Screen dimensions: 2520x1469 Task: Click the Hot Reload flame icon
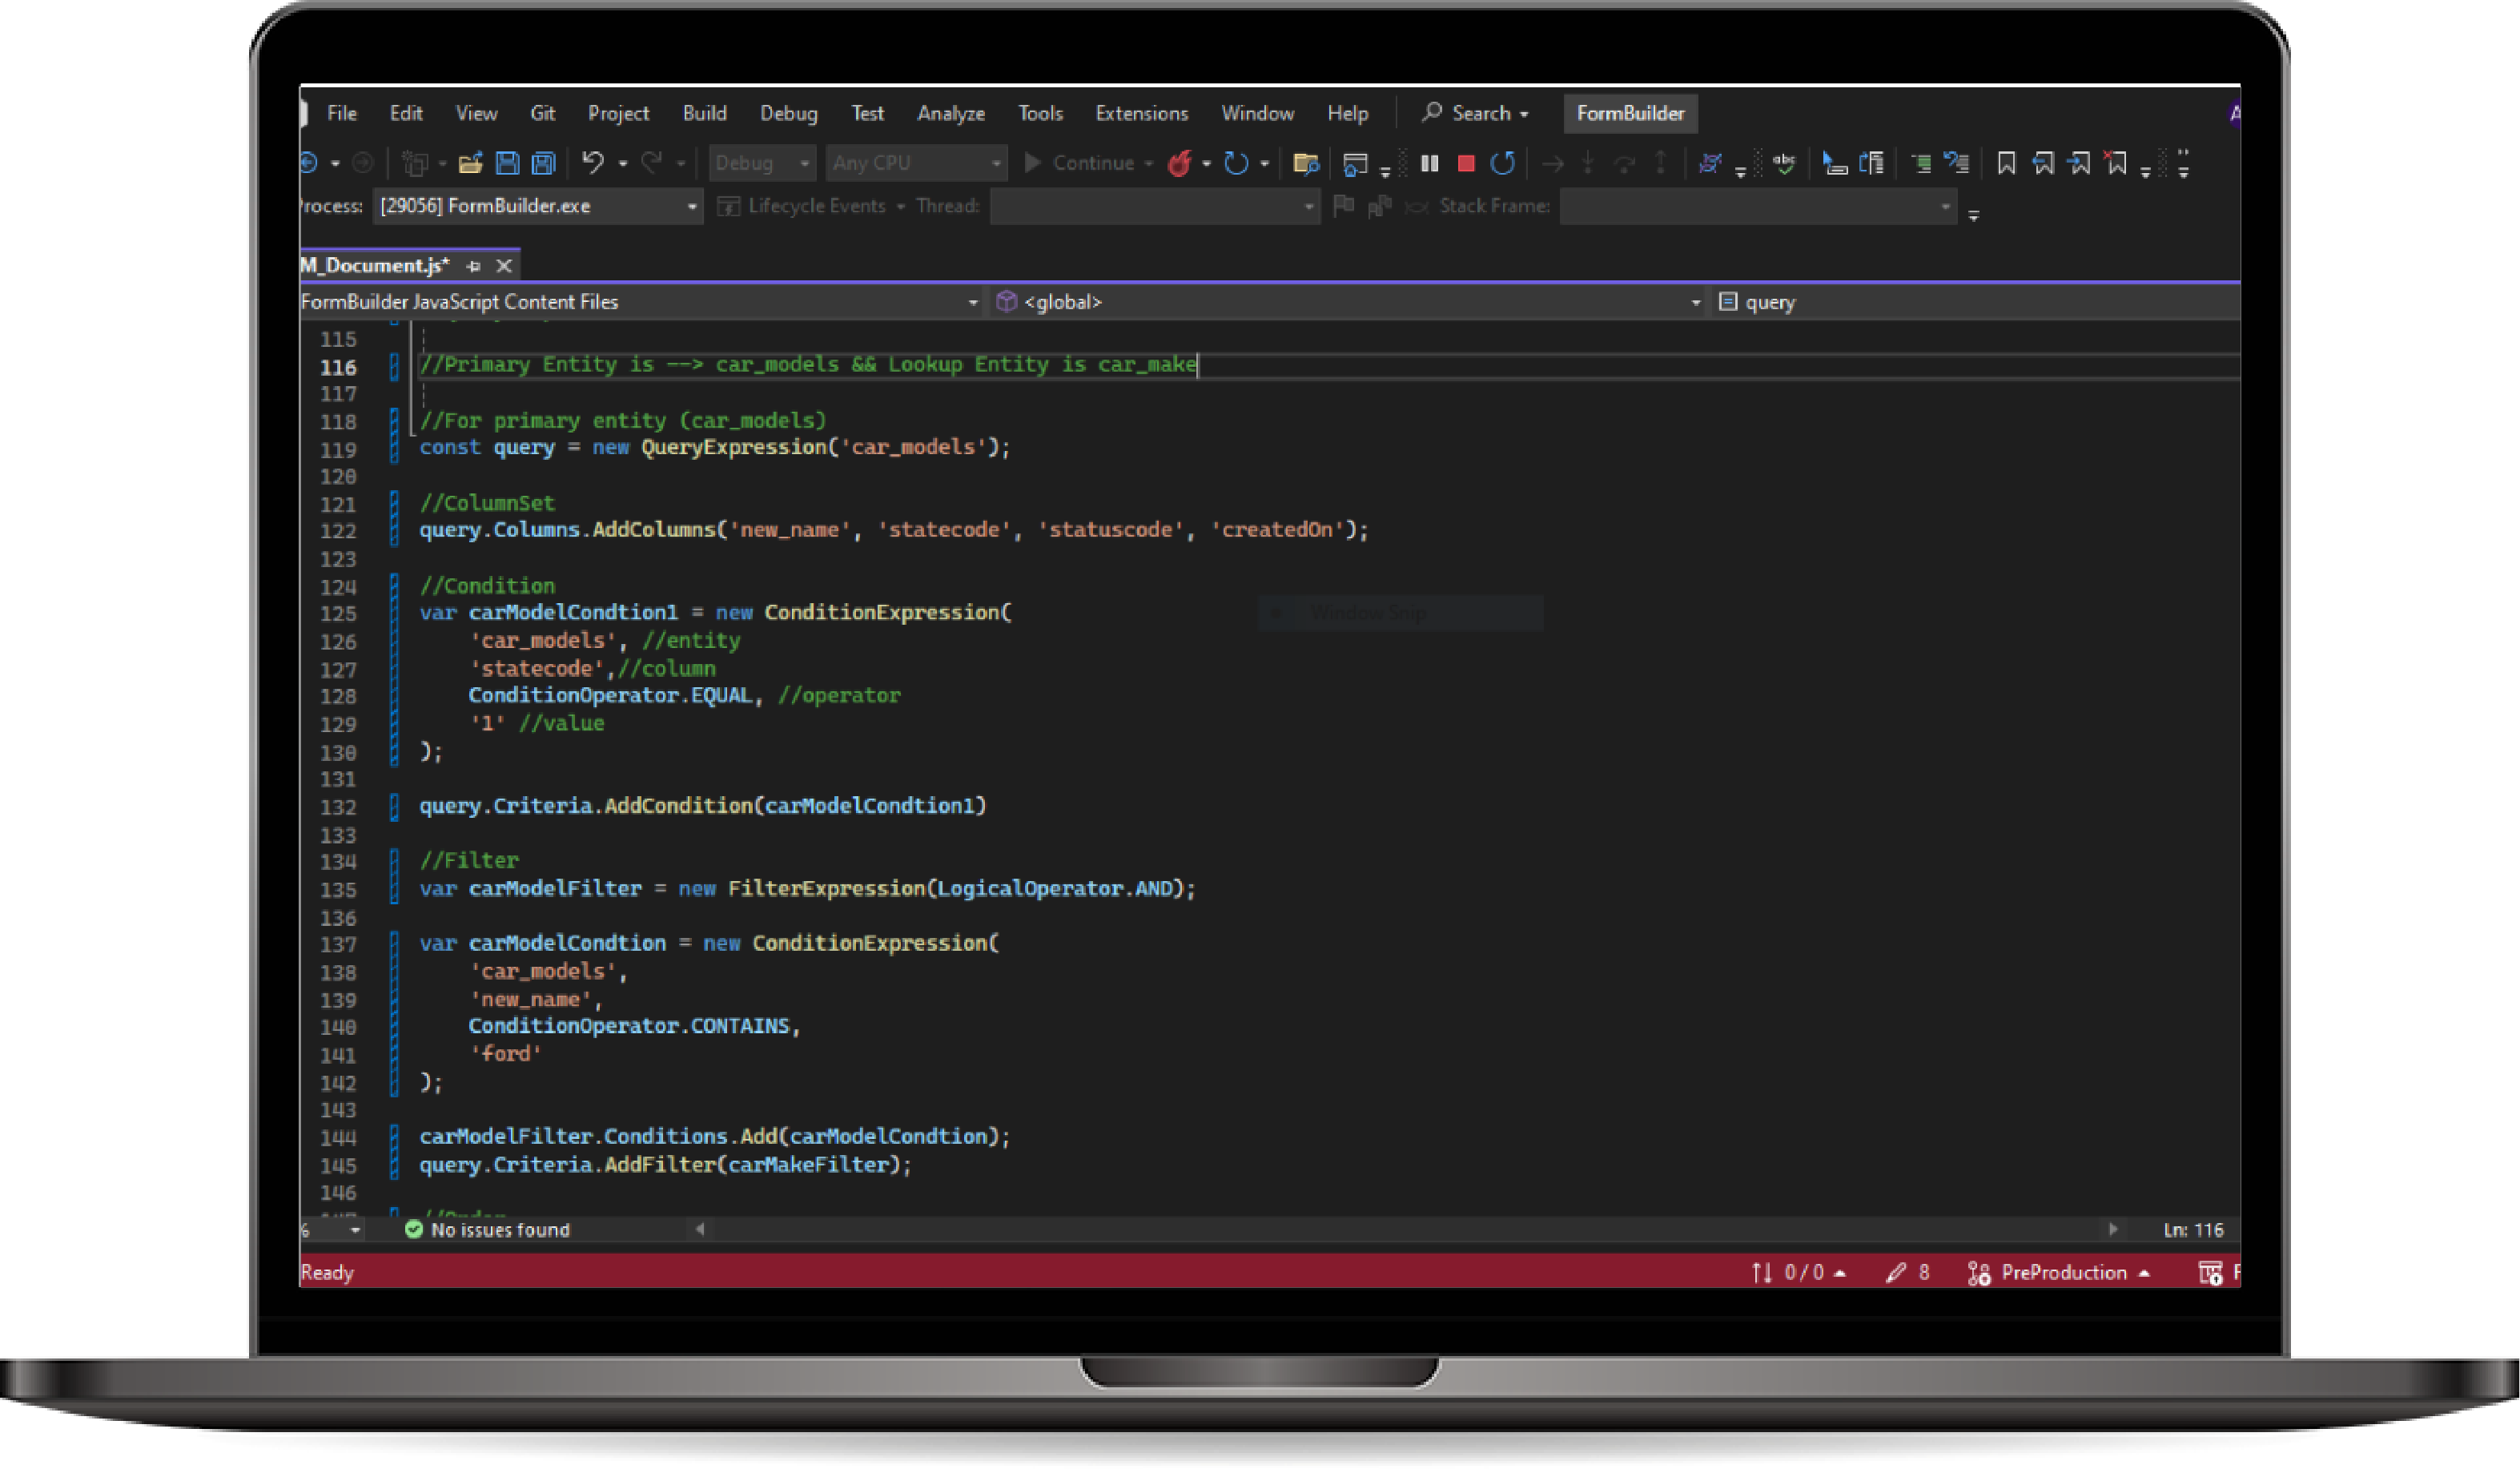click(1180, 163)
